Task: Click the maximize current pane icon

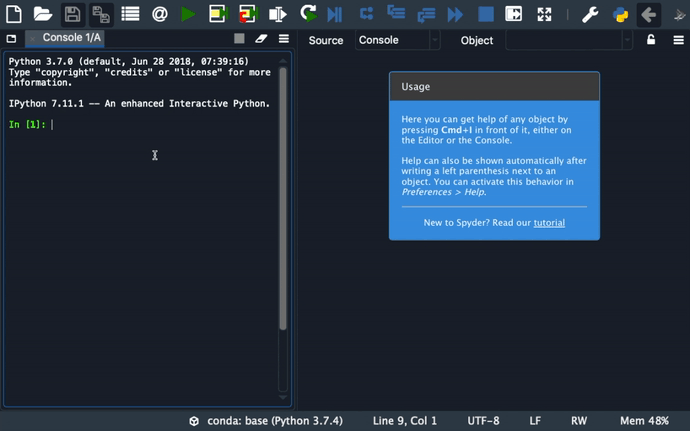Action: pyautogui.click(x=544, y=14)
